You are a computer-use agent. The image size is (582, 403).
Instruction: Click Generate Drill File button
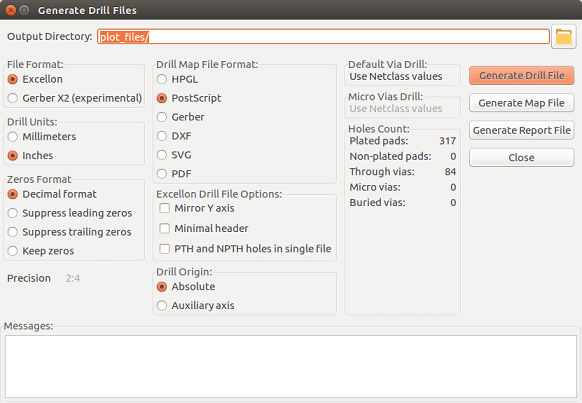point(521,75)
